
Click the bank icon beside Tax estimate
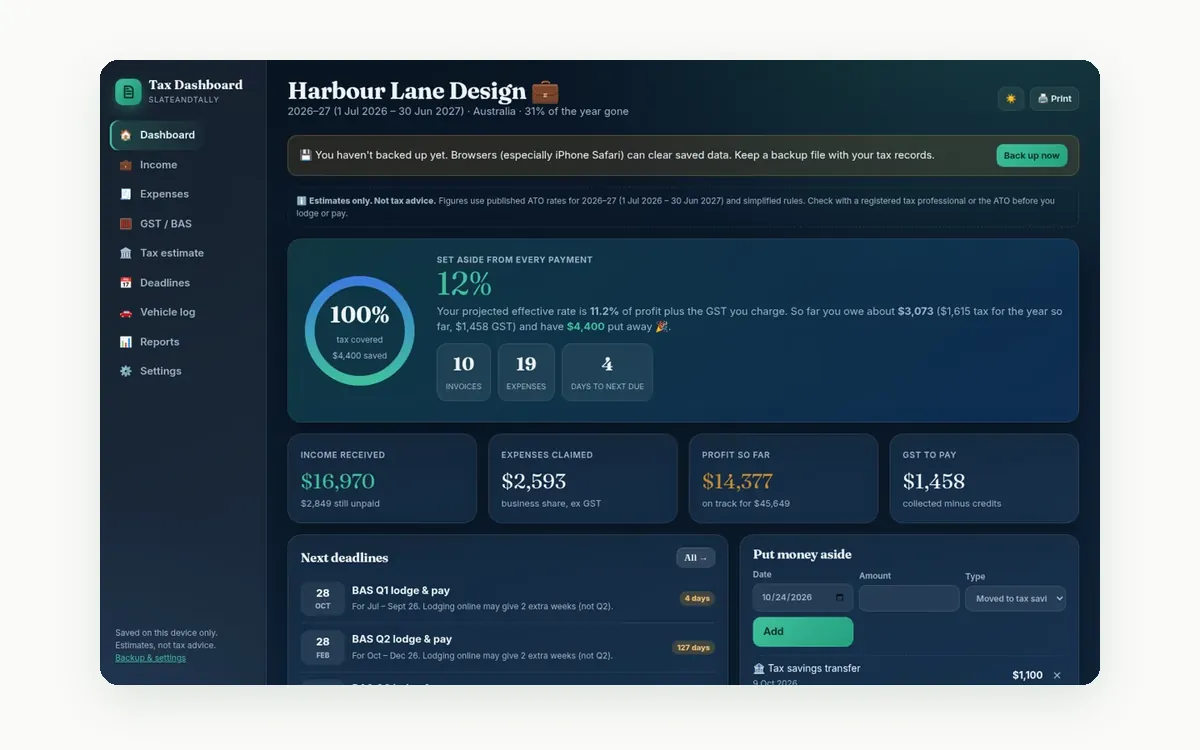tap(126, 253)
